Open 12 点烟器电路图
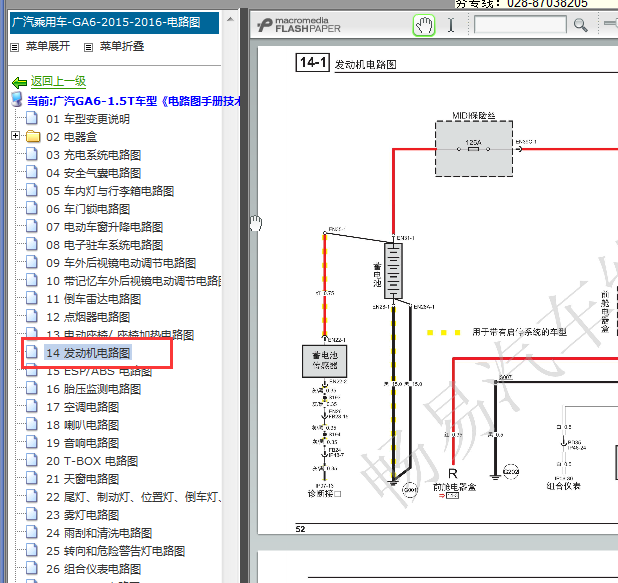Viewport: 618px width, 583px height. point(88,317)
